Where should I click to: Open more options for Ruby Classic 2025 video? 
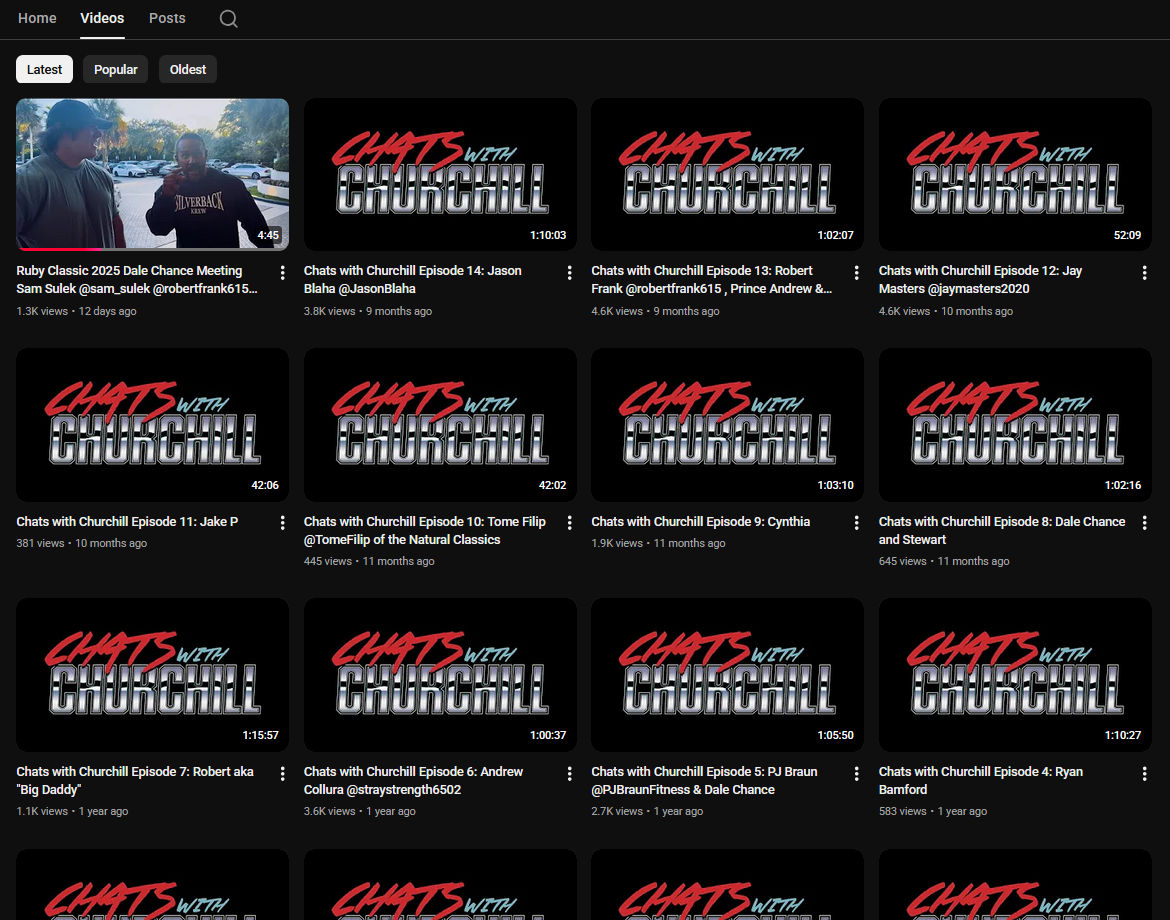(x=282, y=272)
